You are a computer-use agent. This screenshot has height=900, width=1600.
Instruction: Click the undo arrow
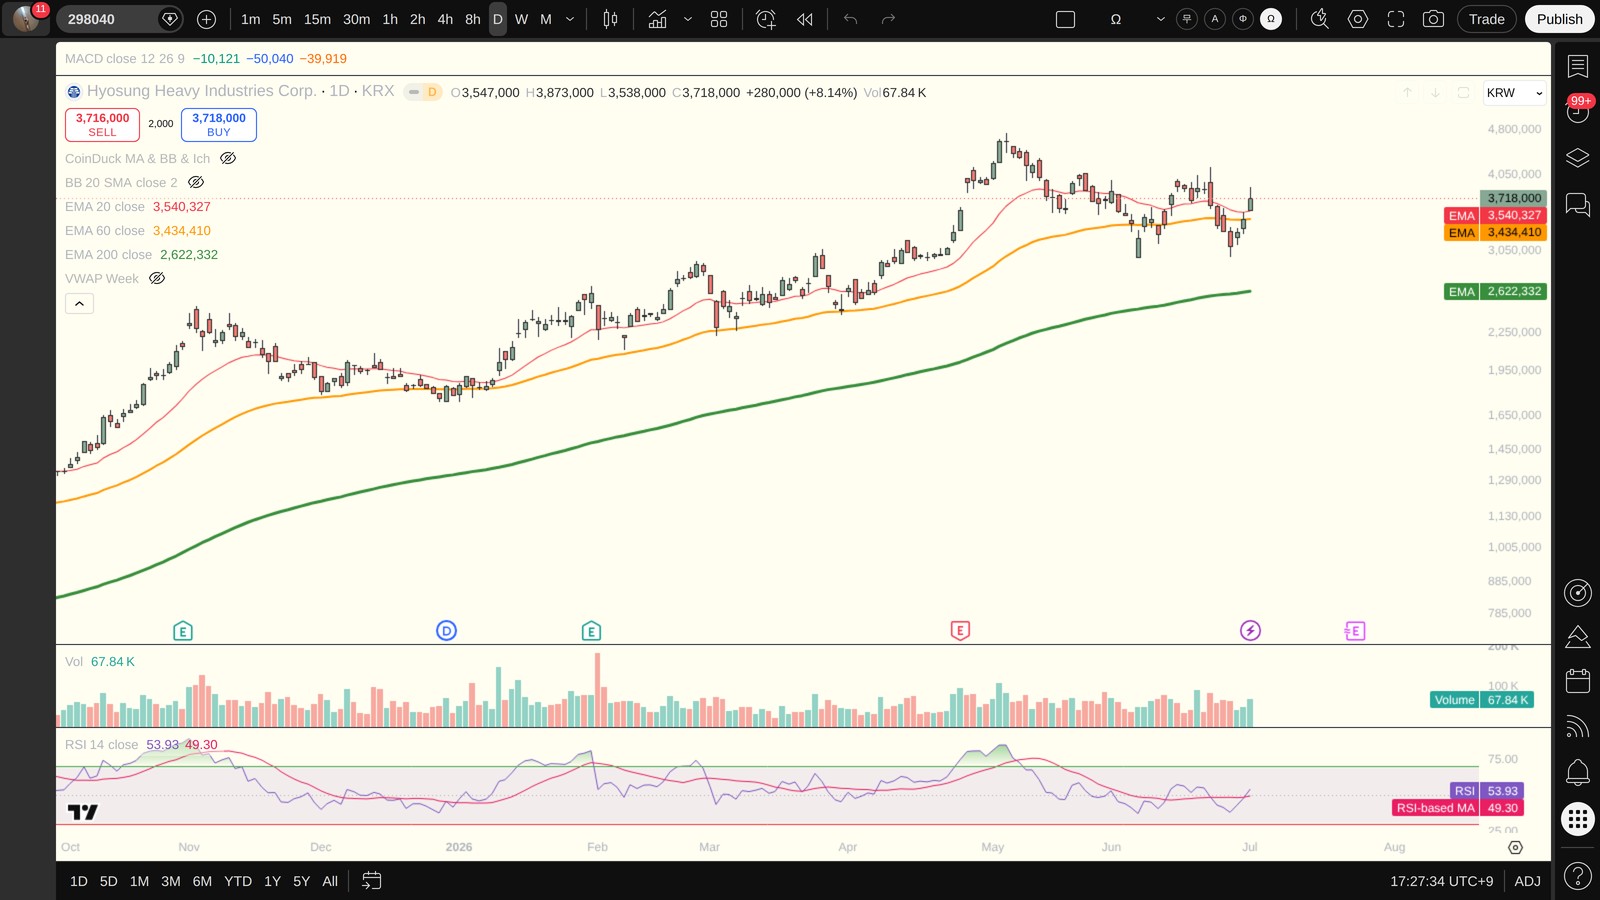pos(851,19)
